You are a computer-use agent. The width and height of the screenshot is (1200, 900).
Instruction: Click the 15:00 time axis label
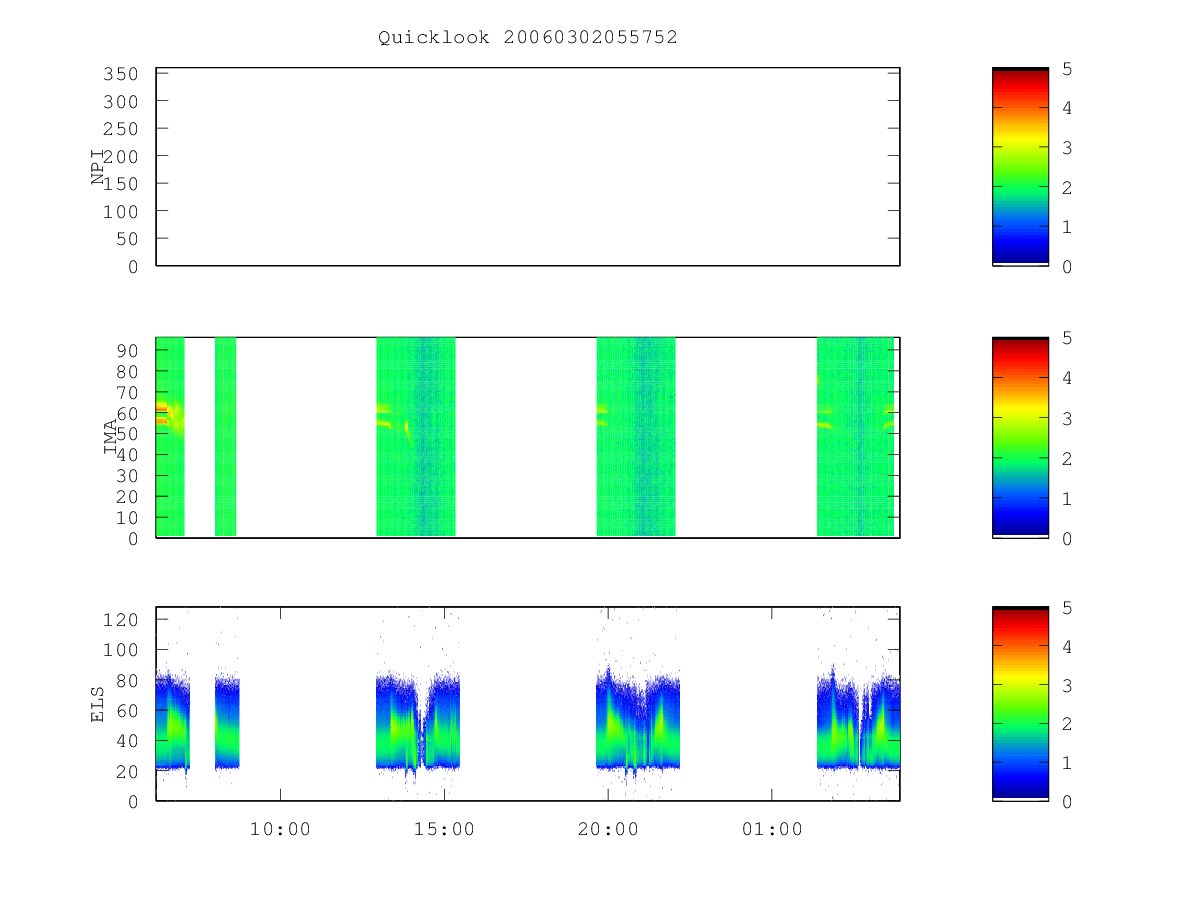click(x=444, y=829)
